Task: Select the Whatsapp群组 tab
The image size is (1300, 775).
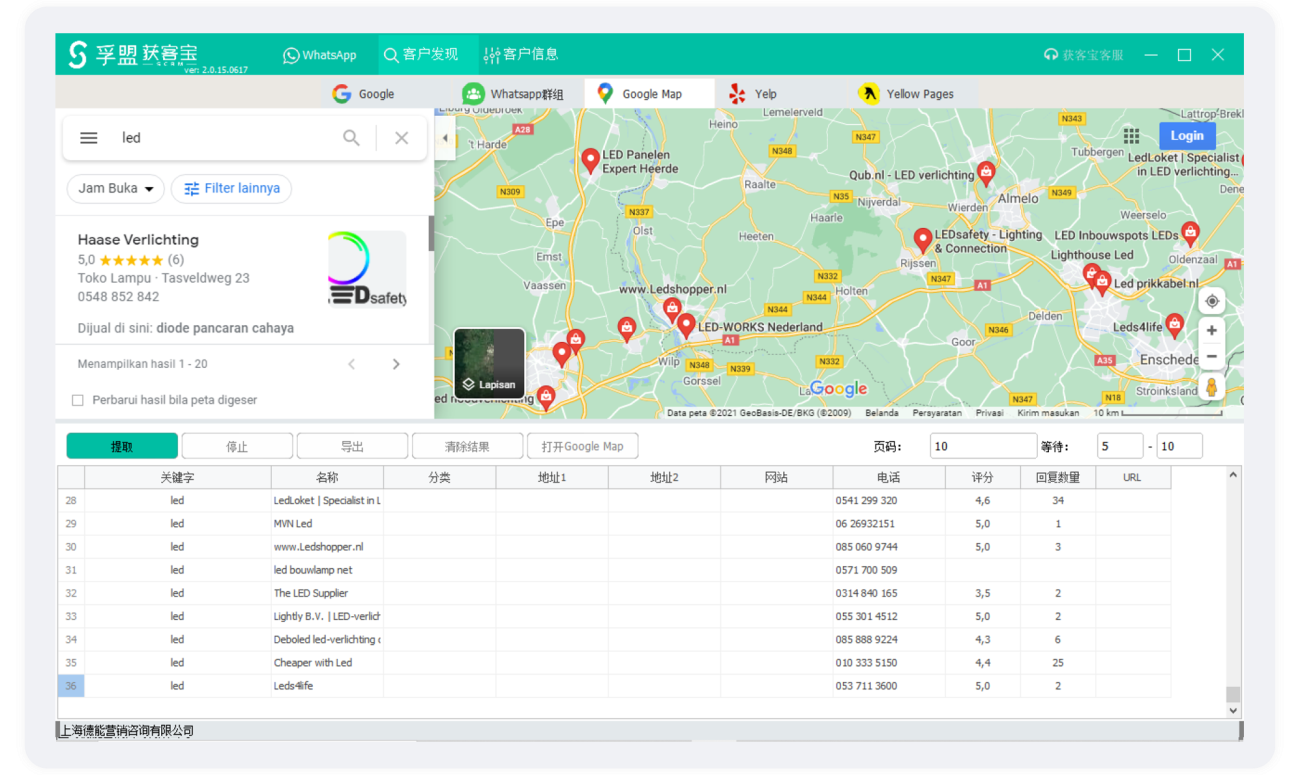Action: (x=513, y=94)
